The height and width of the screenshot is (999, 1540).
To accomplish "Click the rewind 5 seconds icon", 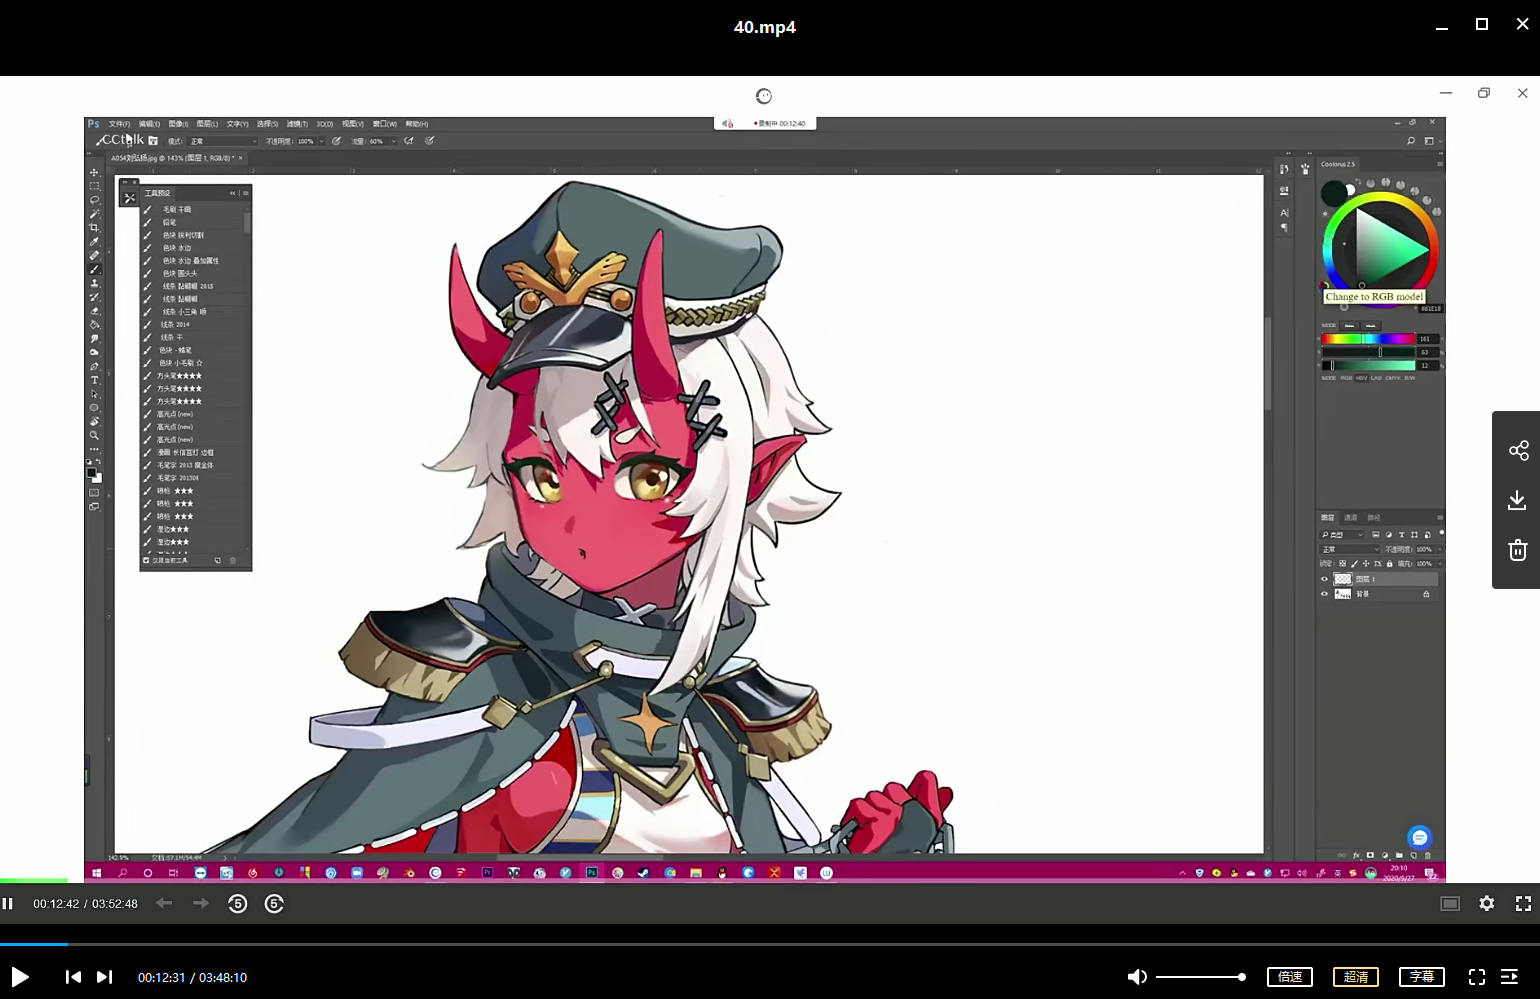I will coord(237,904).
